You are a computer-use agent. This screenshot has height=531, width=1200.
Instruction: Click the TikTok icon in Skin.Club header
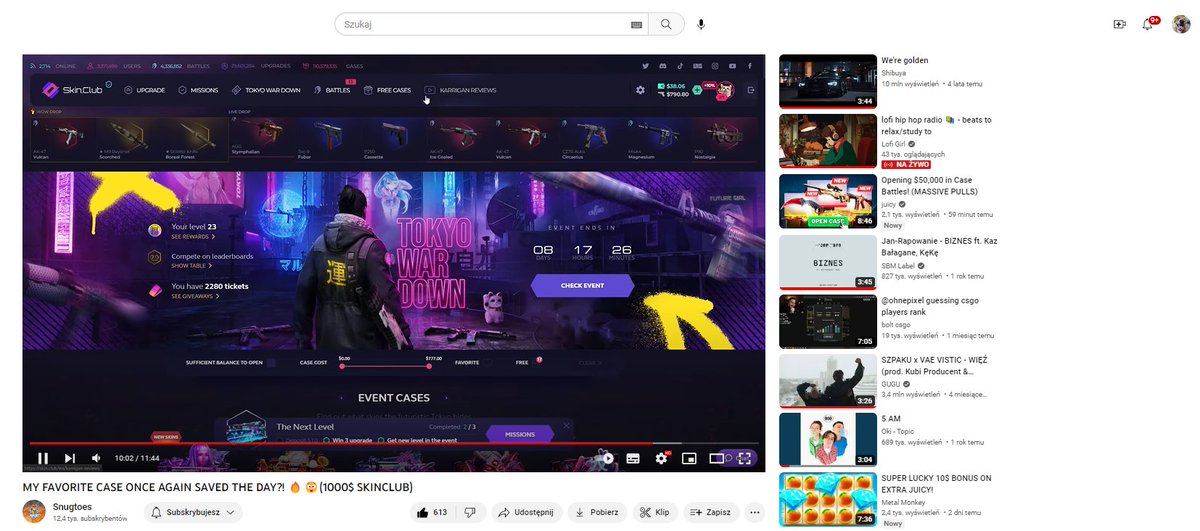tap(681, 66)
